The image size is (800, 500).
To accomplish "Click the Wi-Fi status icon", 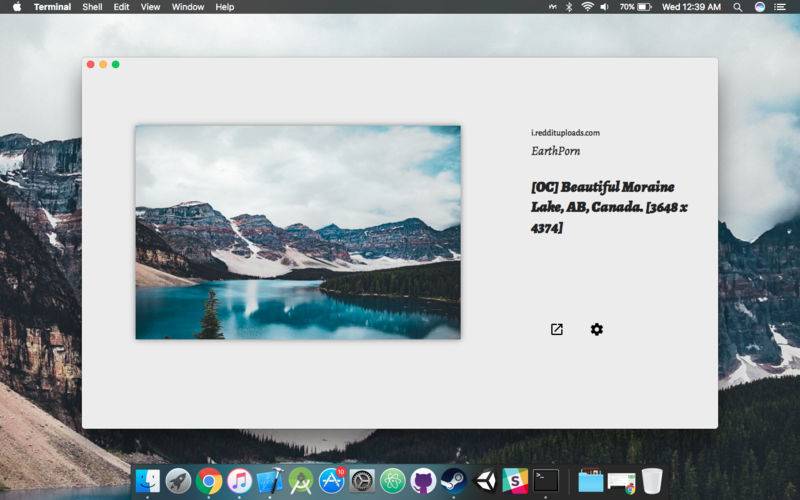I will tap(588, 7).
